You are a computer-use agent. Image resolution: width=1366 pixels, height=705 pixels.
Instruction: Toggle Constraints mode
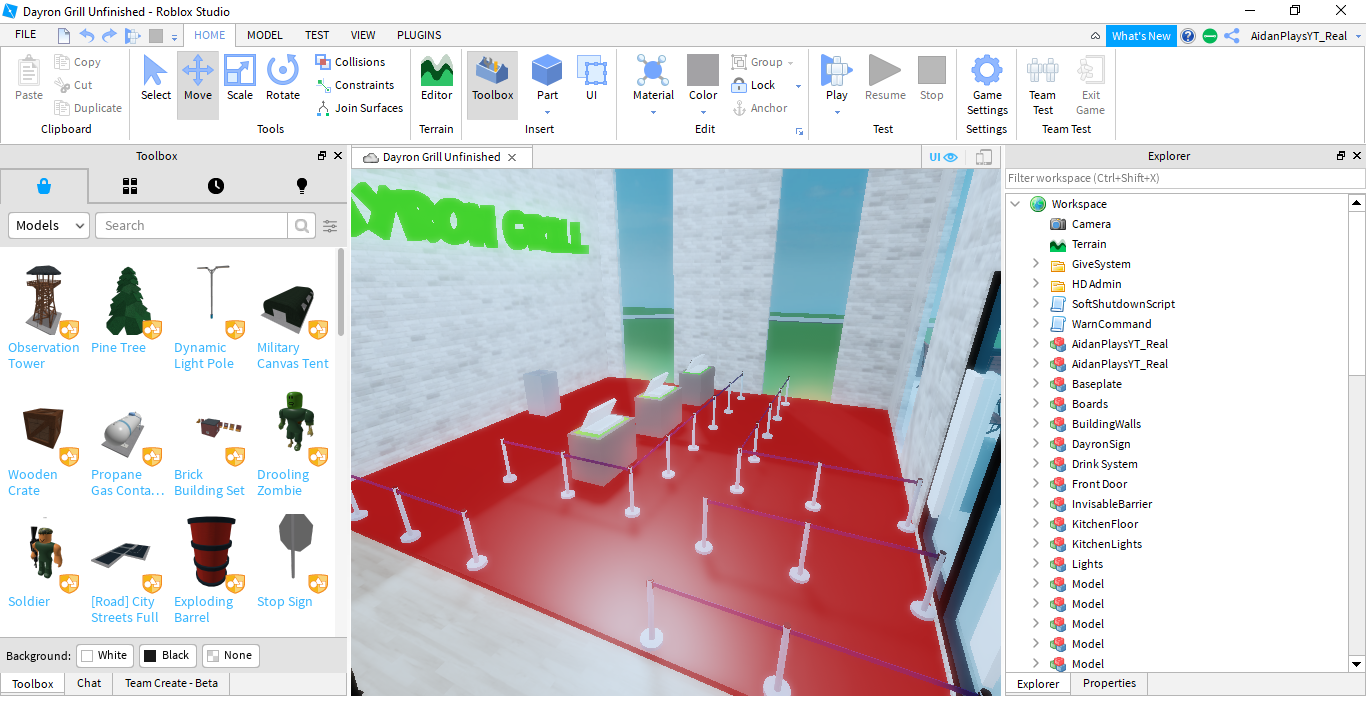click(x=355, y=85)
